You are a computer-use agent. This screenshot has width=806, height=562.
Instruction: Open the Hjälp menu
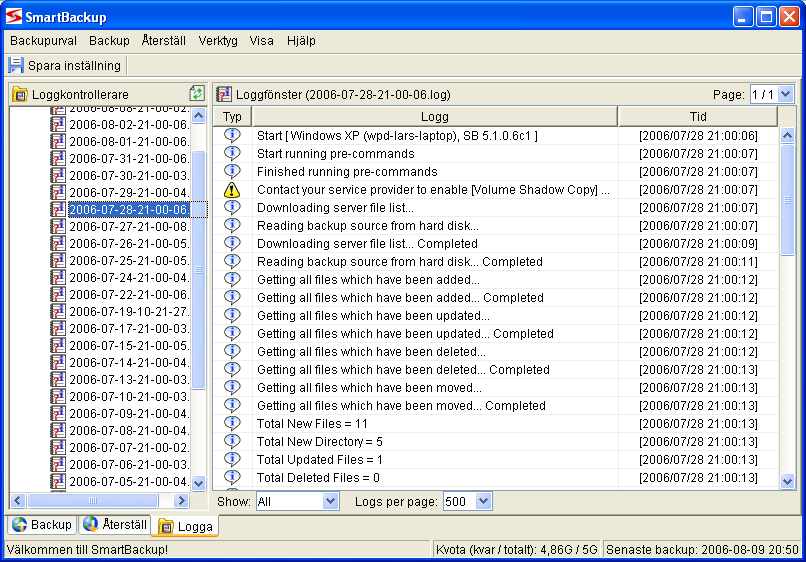click(301, 41)
